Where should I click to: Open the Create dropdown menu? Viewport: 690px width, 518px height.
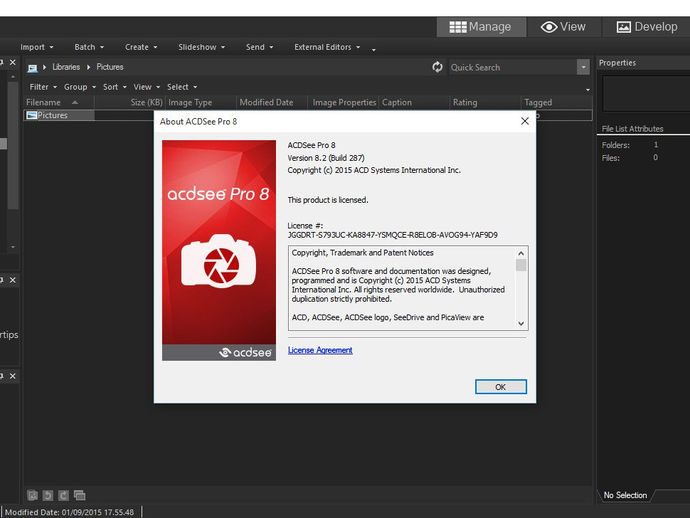click(141, 47)
